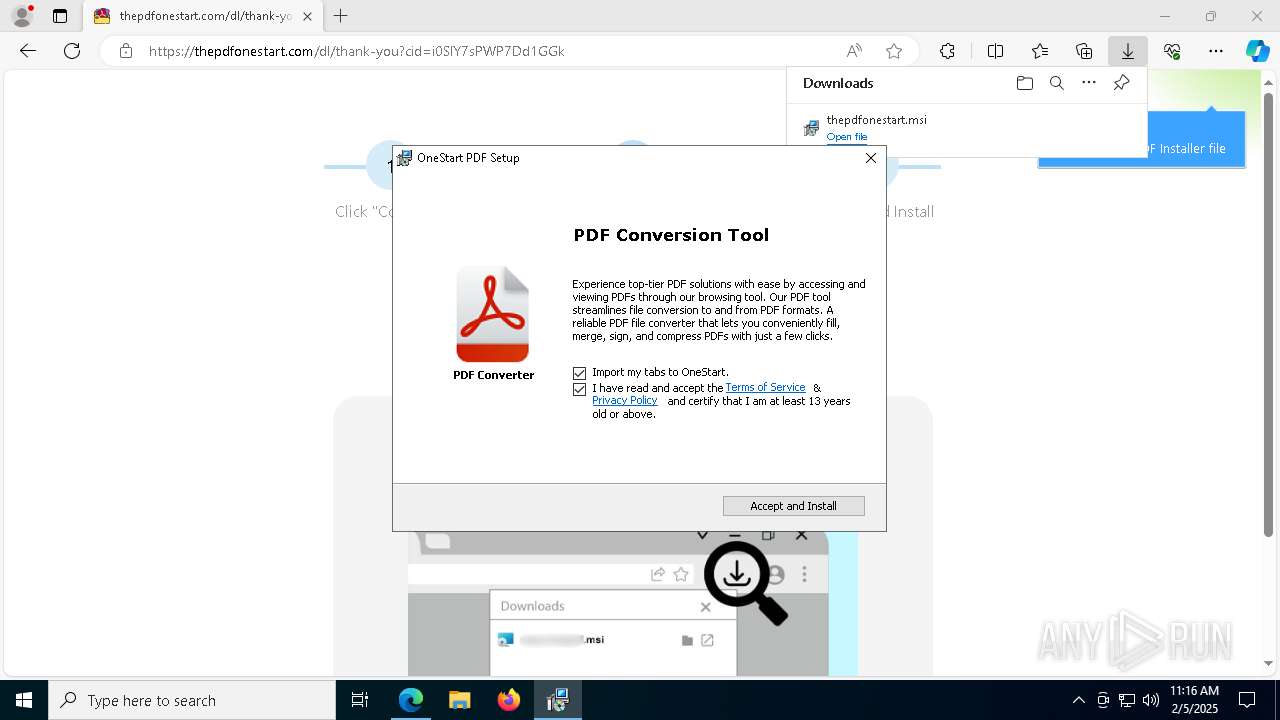Screen dimensions: 1280x720
Task: Uncheck accept Terms of Service checkbox
Action: [579, 389]
